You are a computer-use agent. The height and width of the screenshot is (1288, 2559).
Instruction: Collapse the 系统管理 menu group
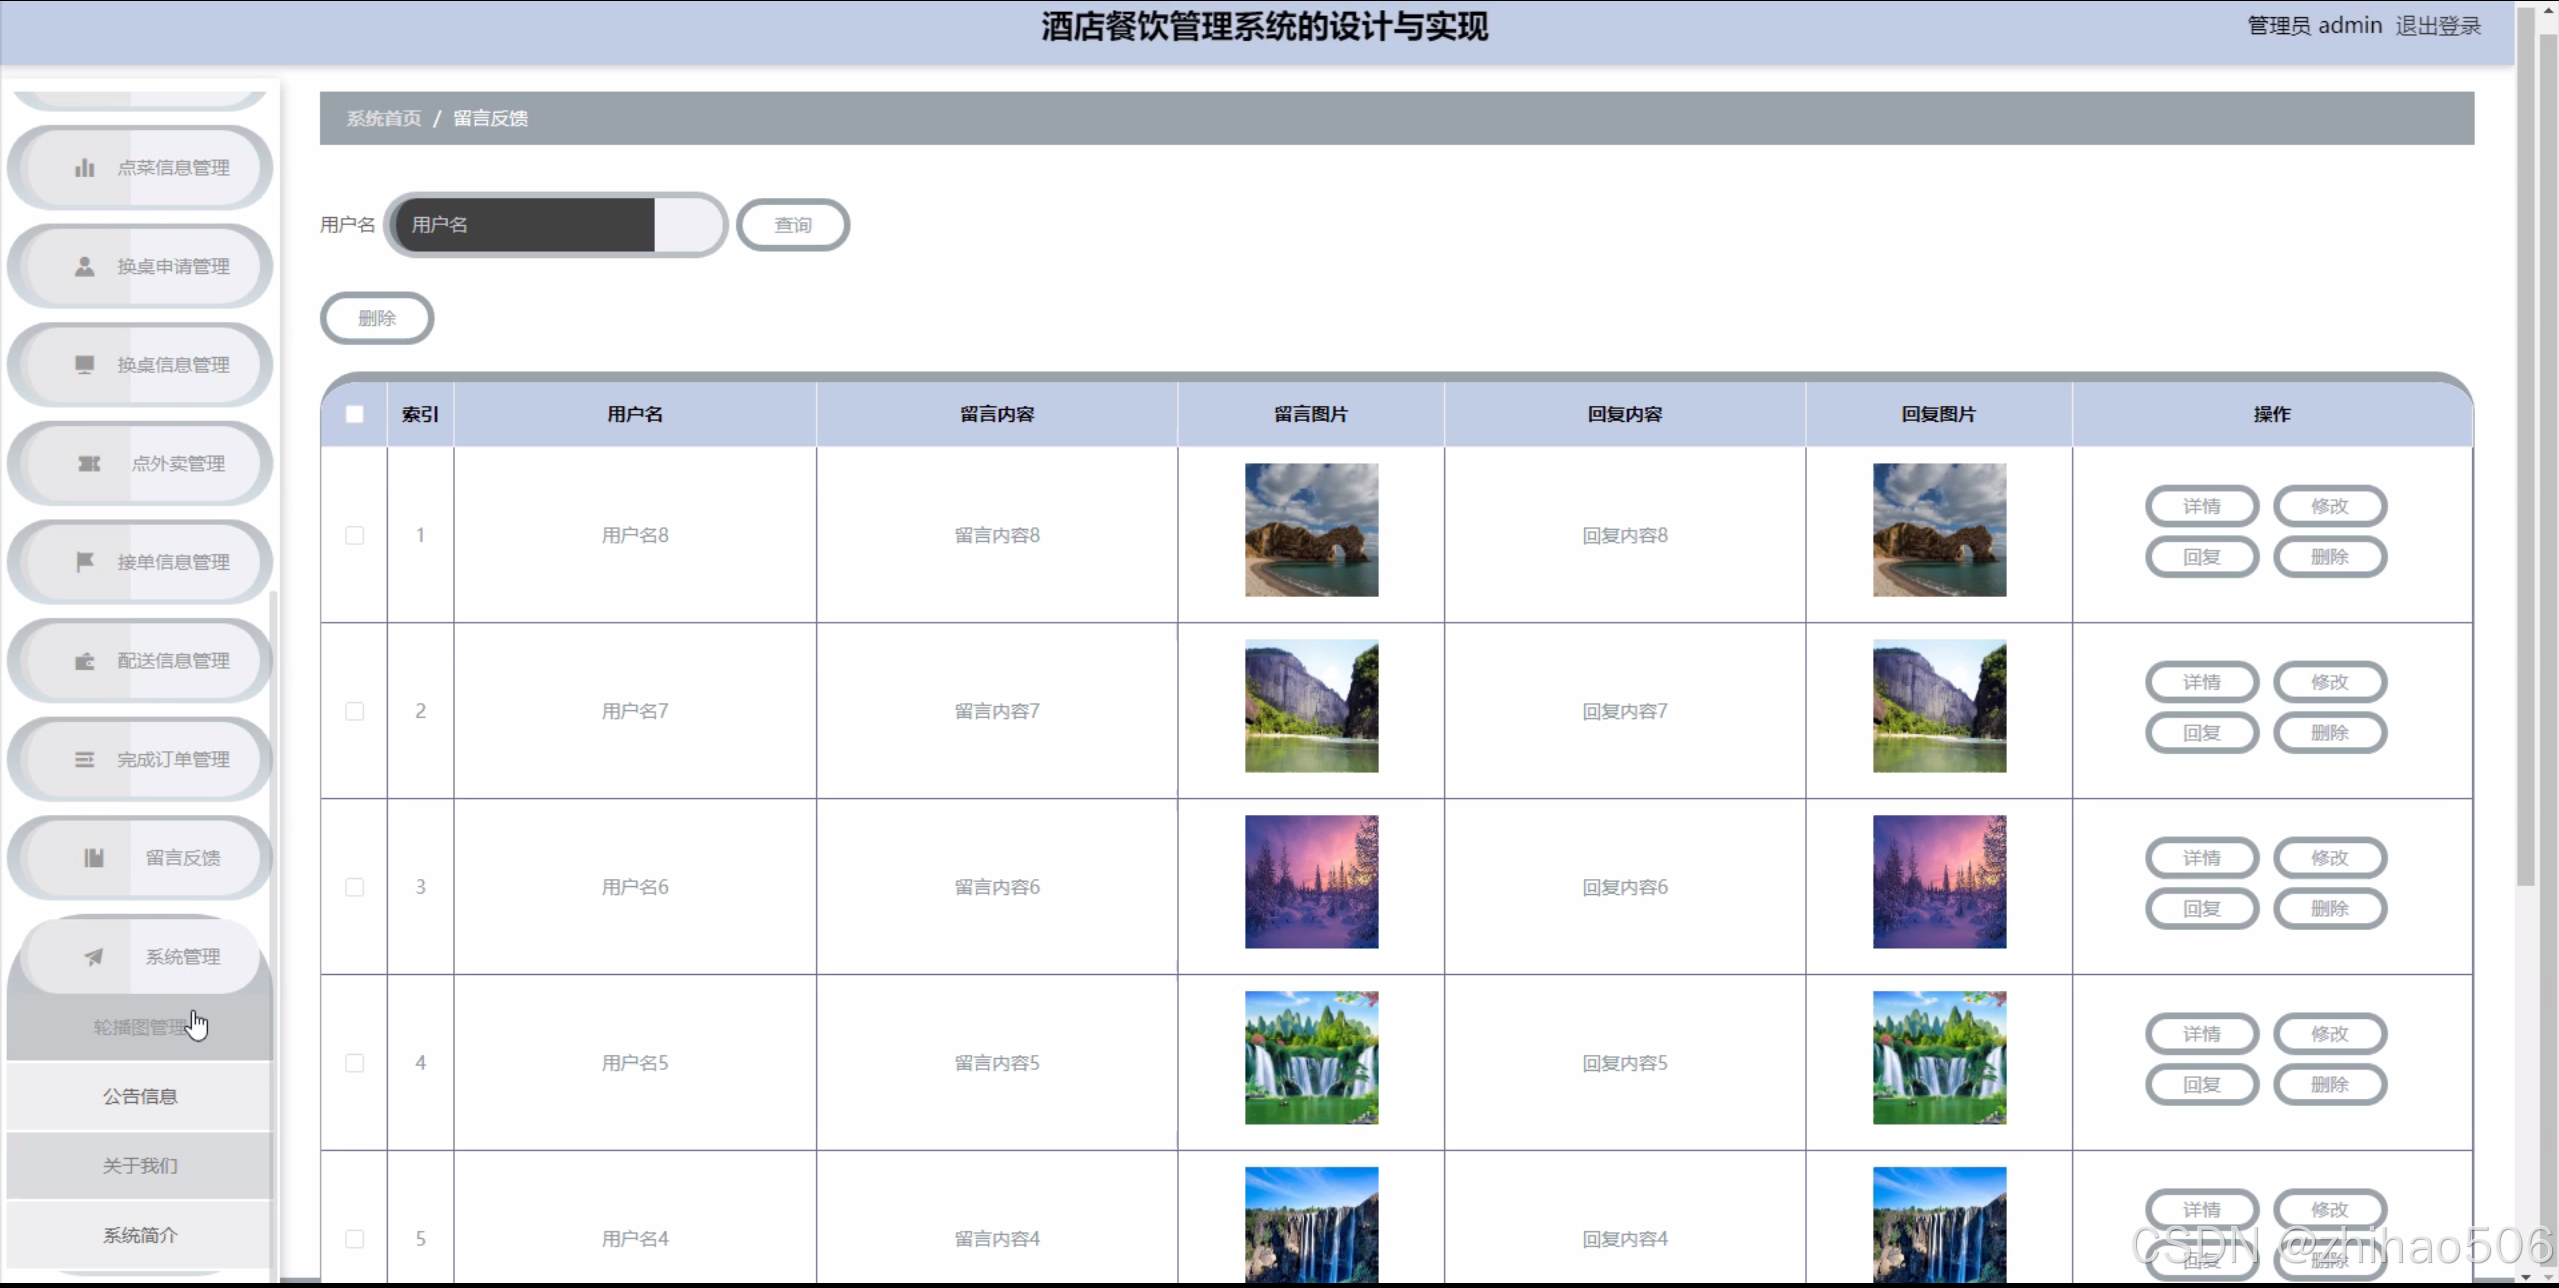[182, 957]
